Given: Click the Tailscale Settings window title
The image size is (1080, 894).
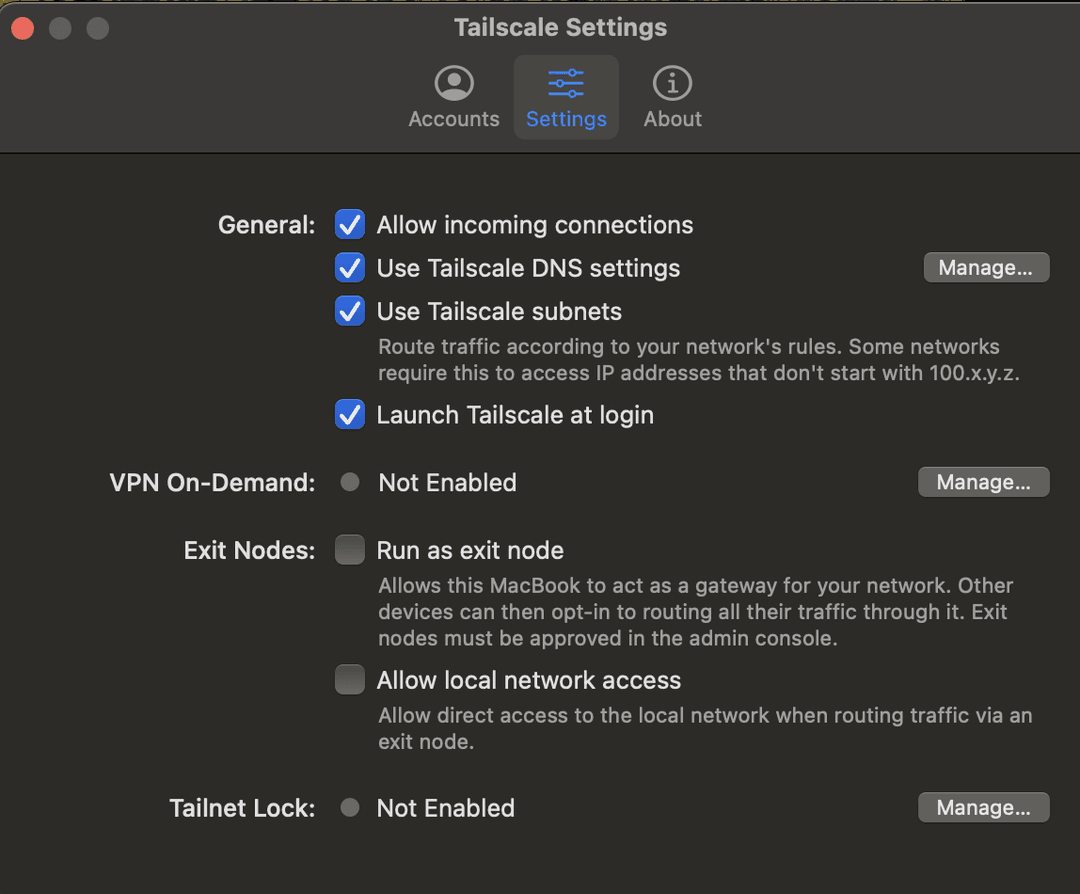Looking at the screenshot, I should pyautogui.click(x=560, y=28).
